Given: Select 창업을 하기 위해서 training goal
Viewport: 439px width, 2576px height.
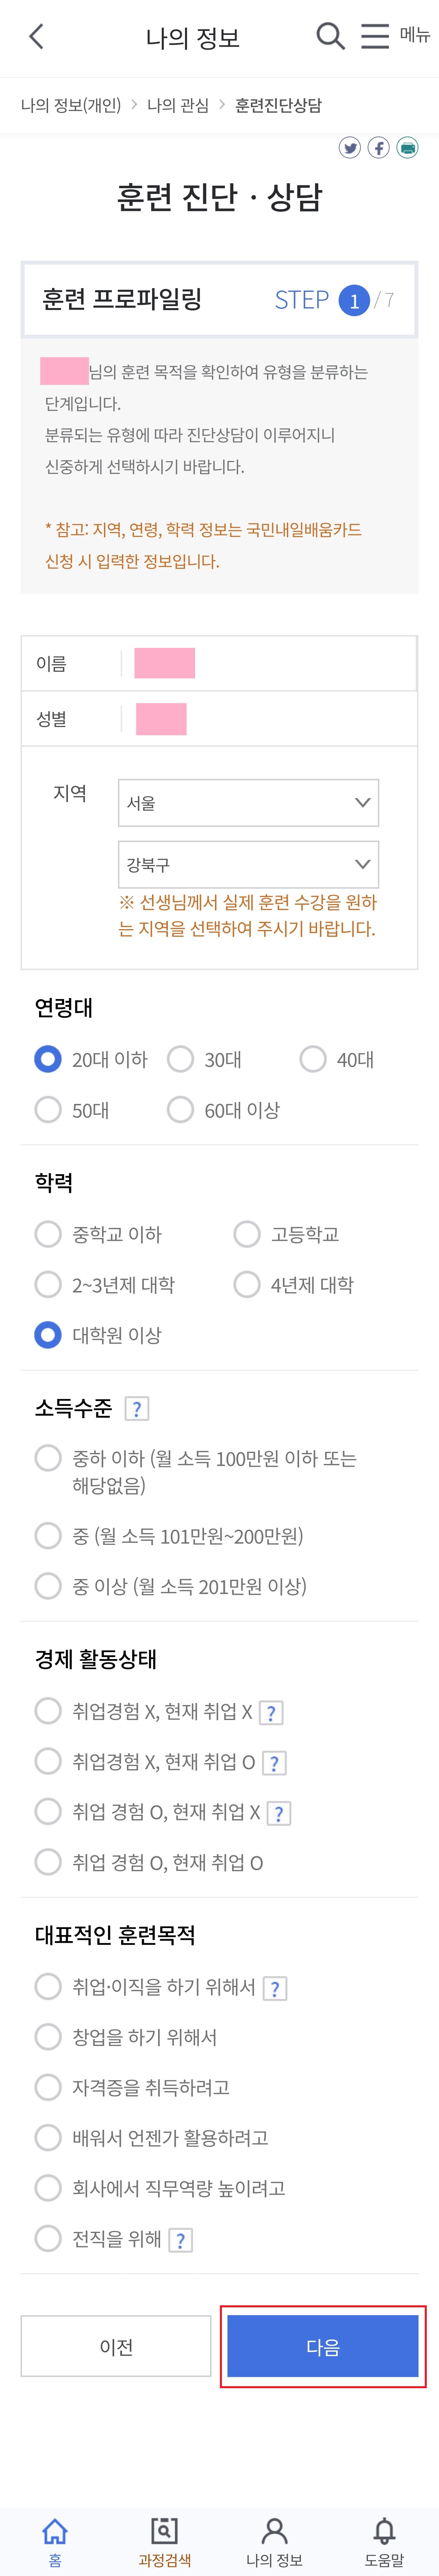Looking at the screenshot, I should pos(48,2037).
